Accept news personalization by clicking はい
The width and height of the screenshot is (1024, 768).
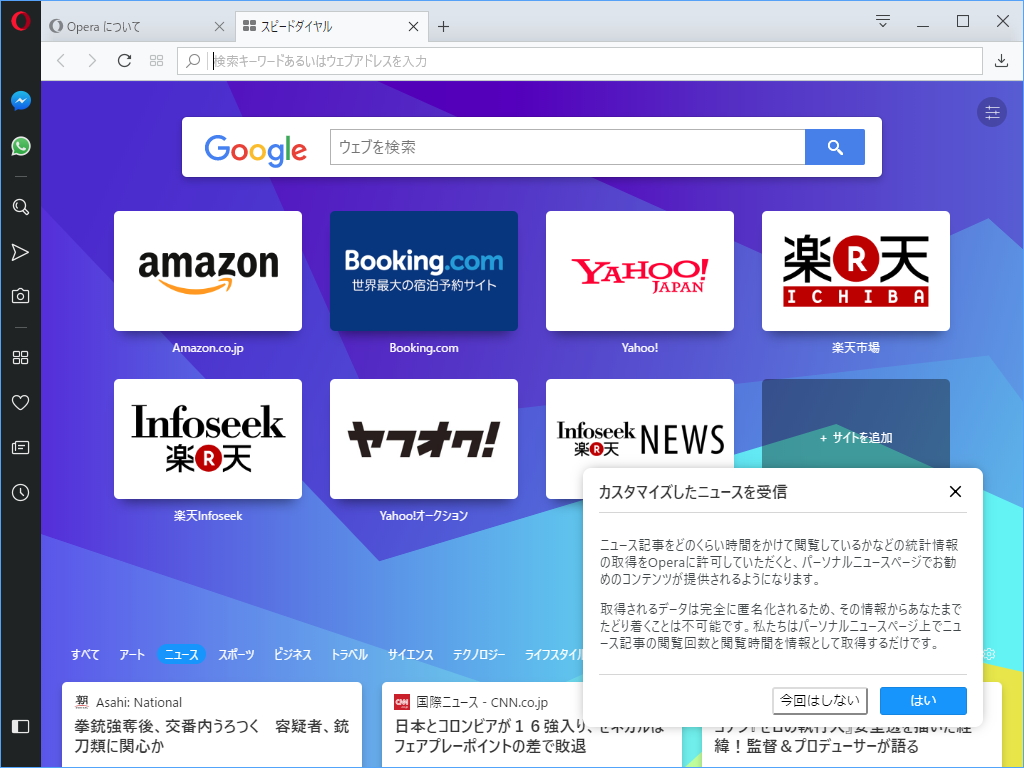pyautogui.click(x=922, y=700)
